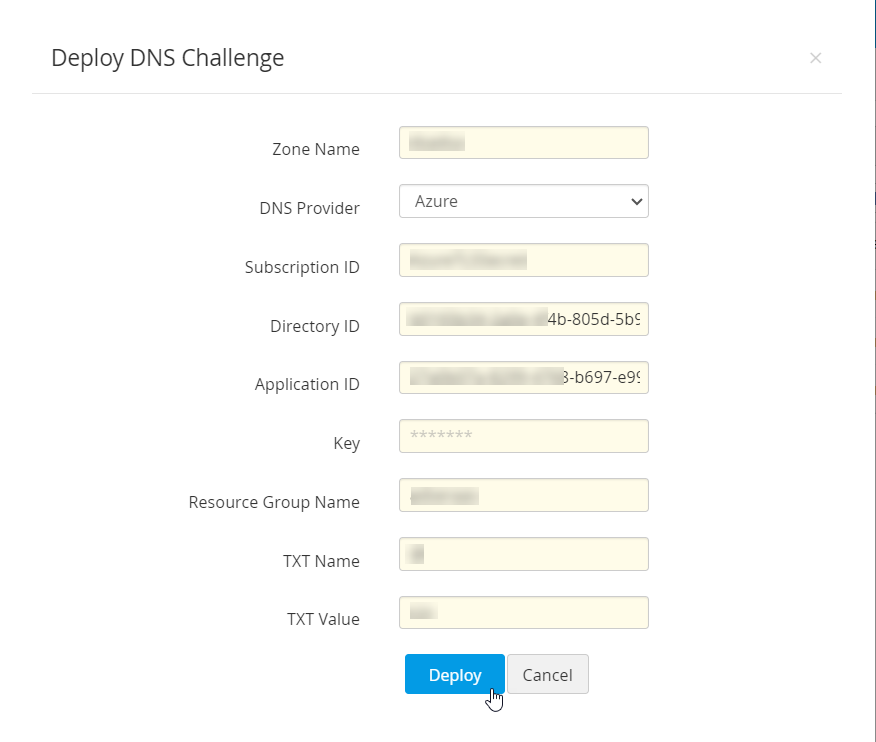Click the Directory ID label
The height and width of the screenshot is (742, 876).
(314, 326)
